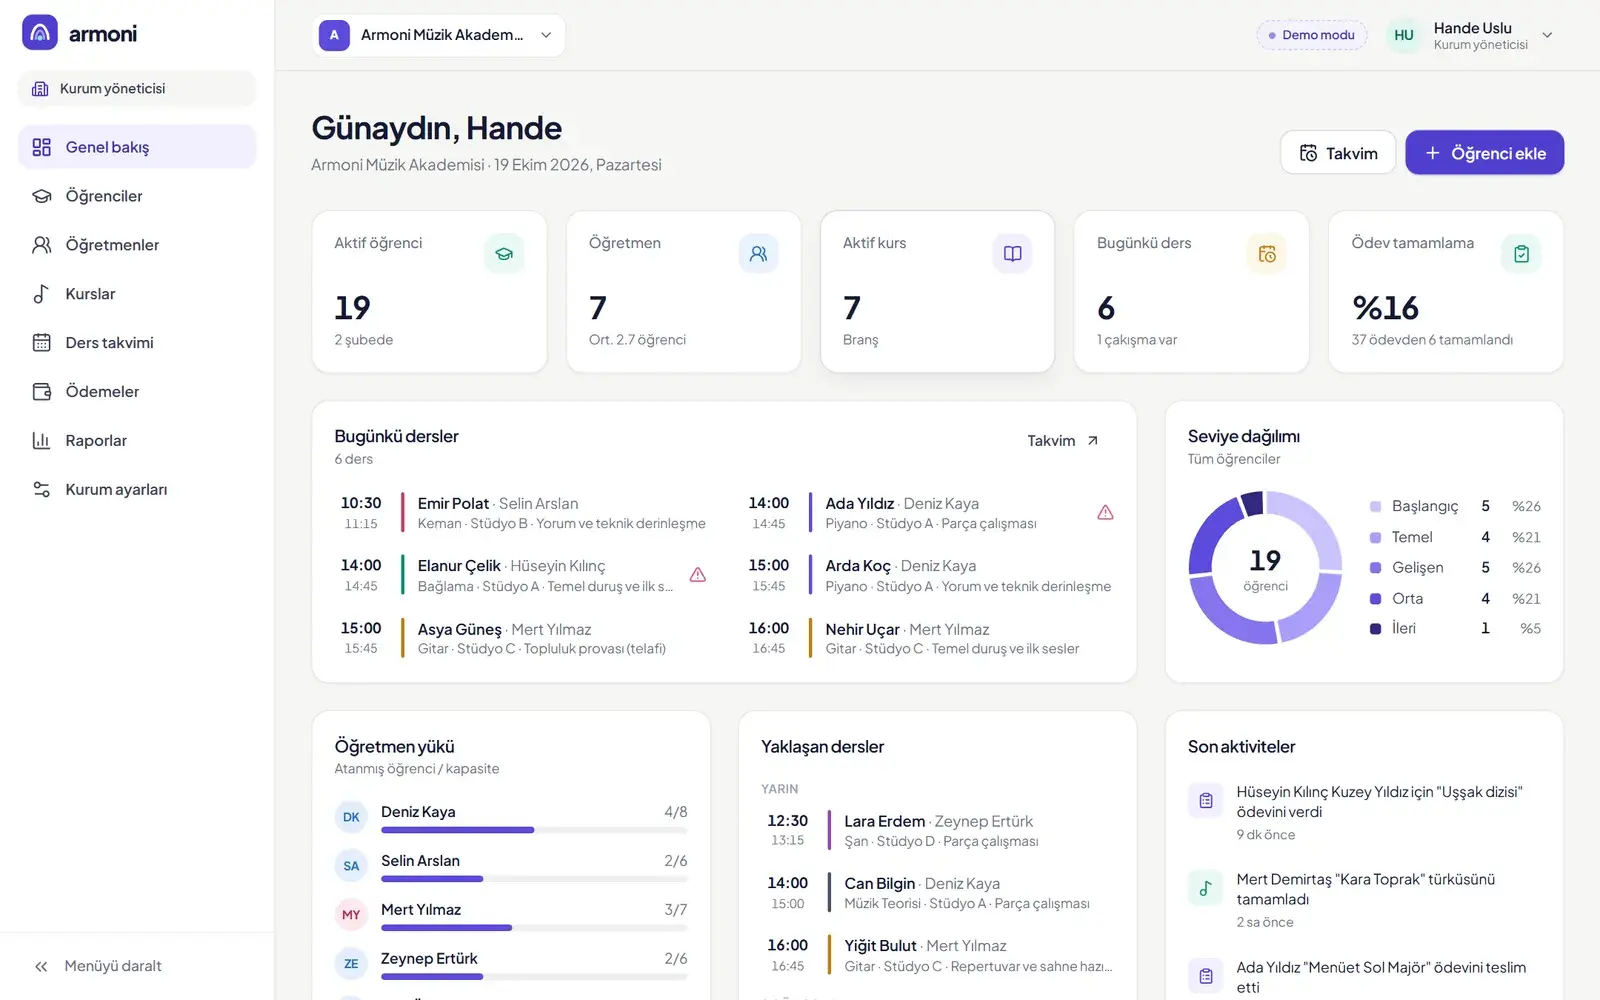Click the MY avatar for Mert Yılmaz

point(351,915)
